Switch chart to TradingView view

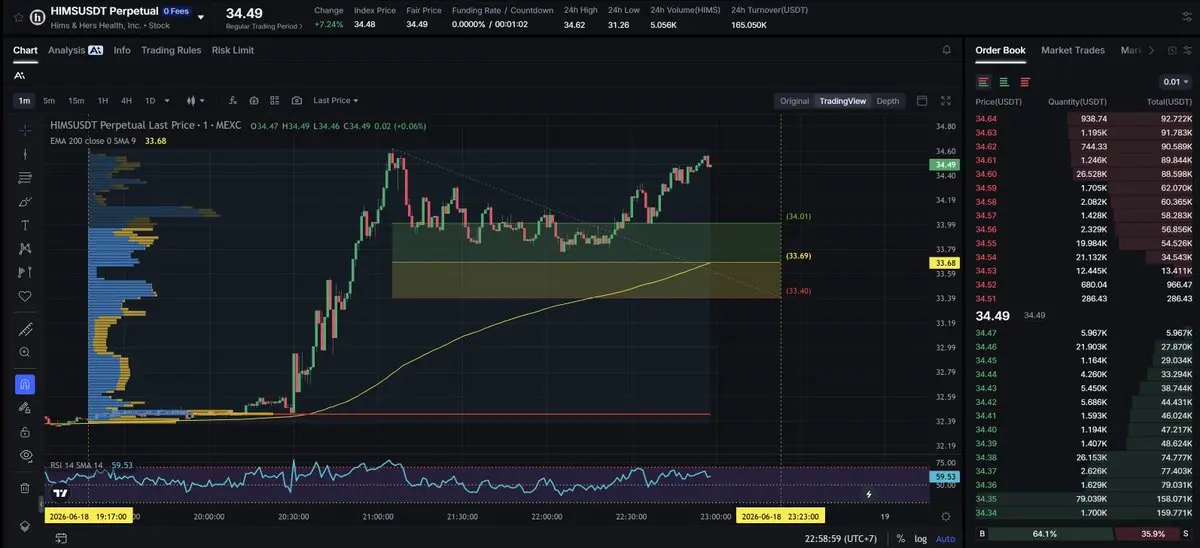coord(842,101)
